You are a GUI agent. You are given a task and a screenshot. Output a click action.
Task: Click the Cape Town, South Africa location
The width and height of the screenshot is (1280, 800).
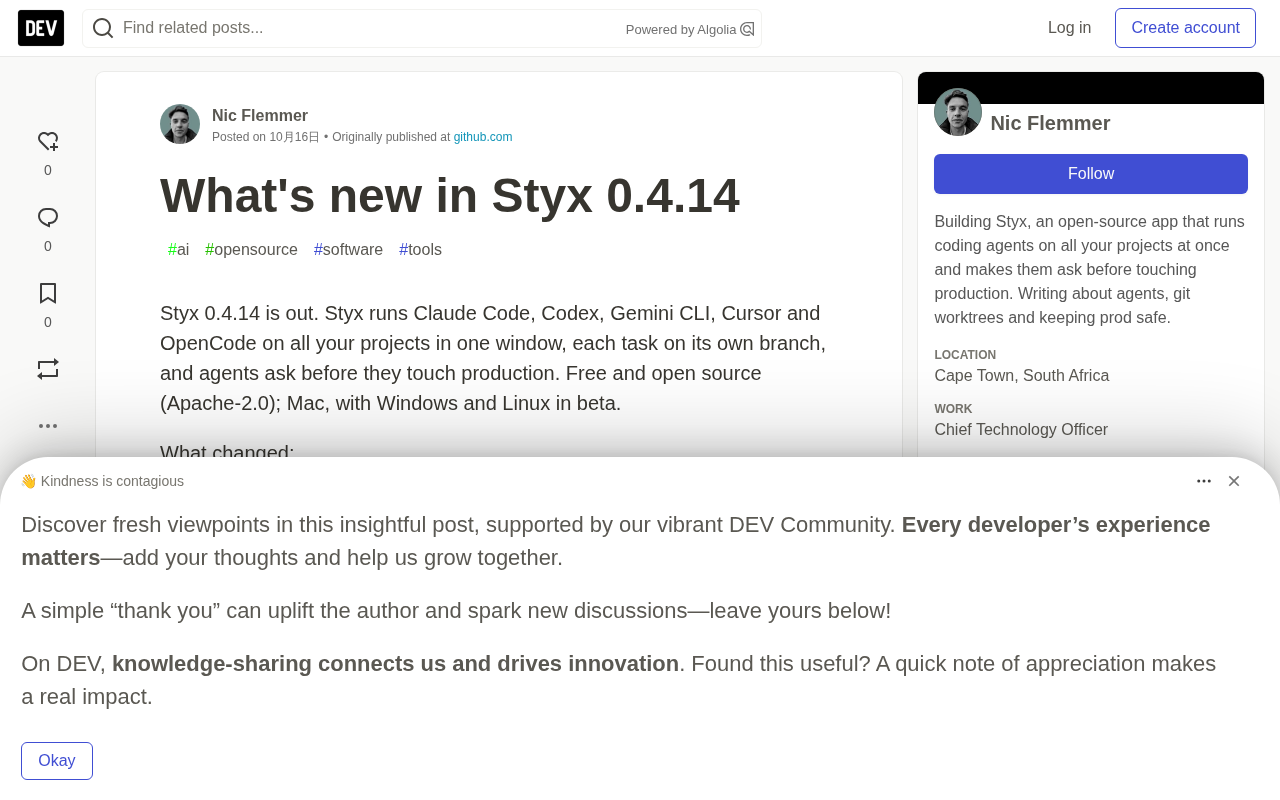1022,376
